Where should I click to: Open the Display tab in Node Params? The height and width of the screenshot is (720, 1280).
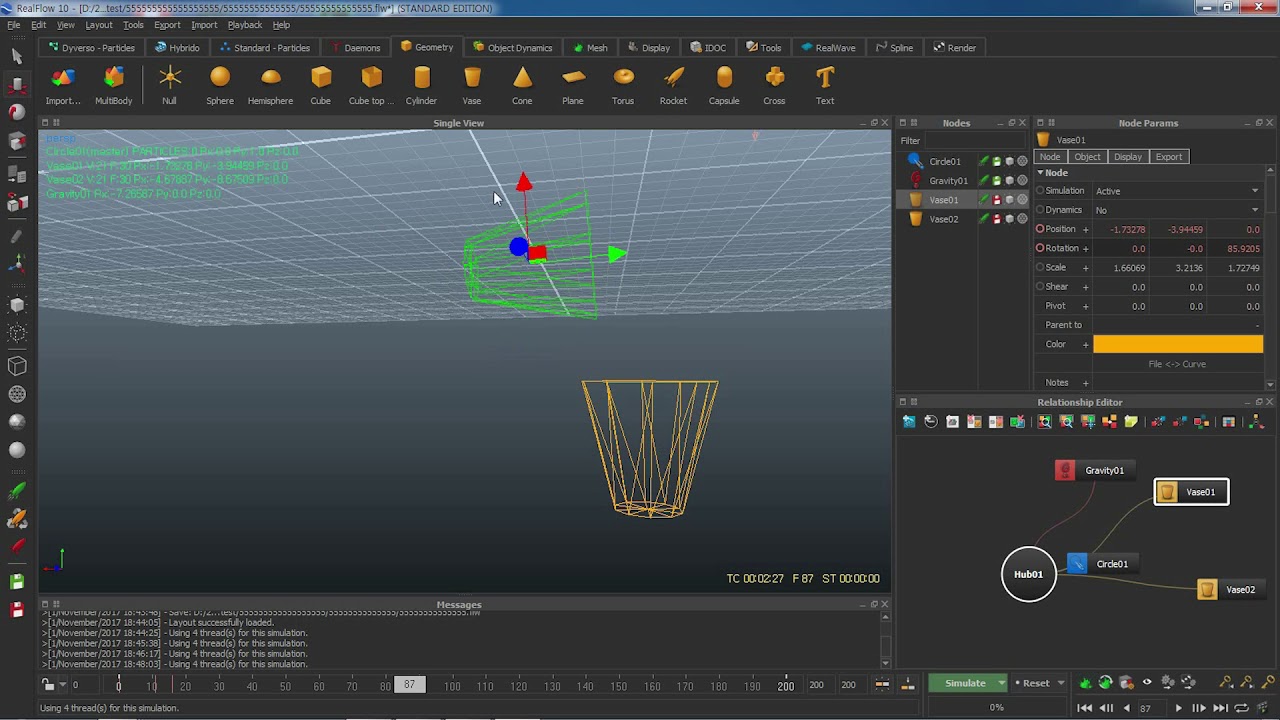click(x=1128, y=157)
